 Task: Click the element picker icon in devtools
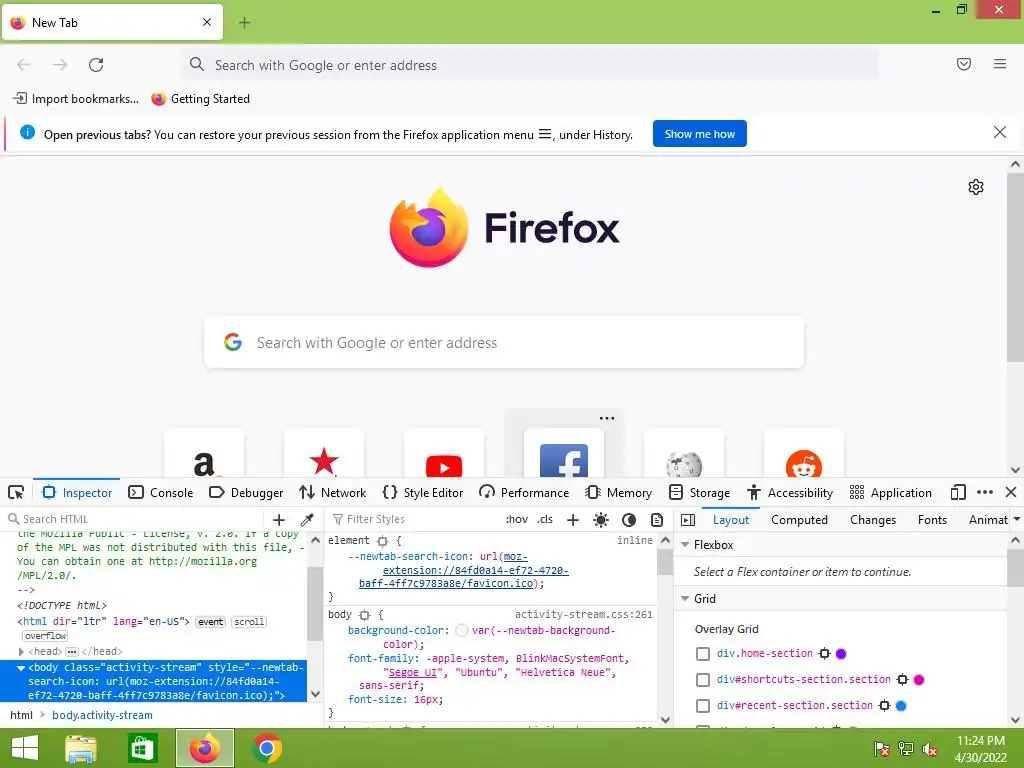16,492
